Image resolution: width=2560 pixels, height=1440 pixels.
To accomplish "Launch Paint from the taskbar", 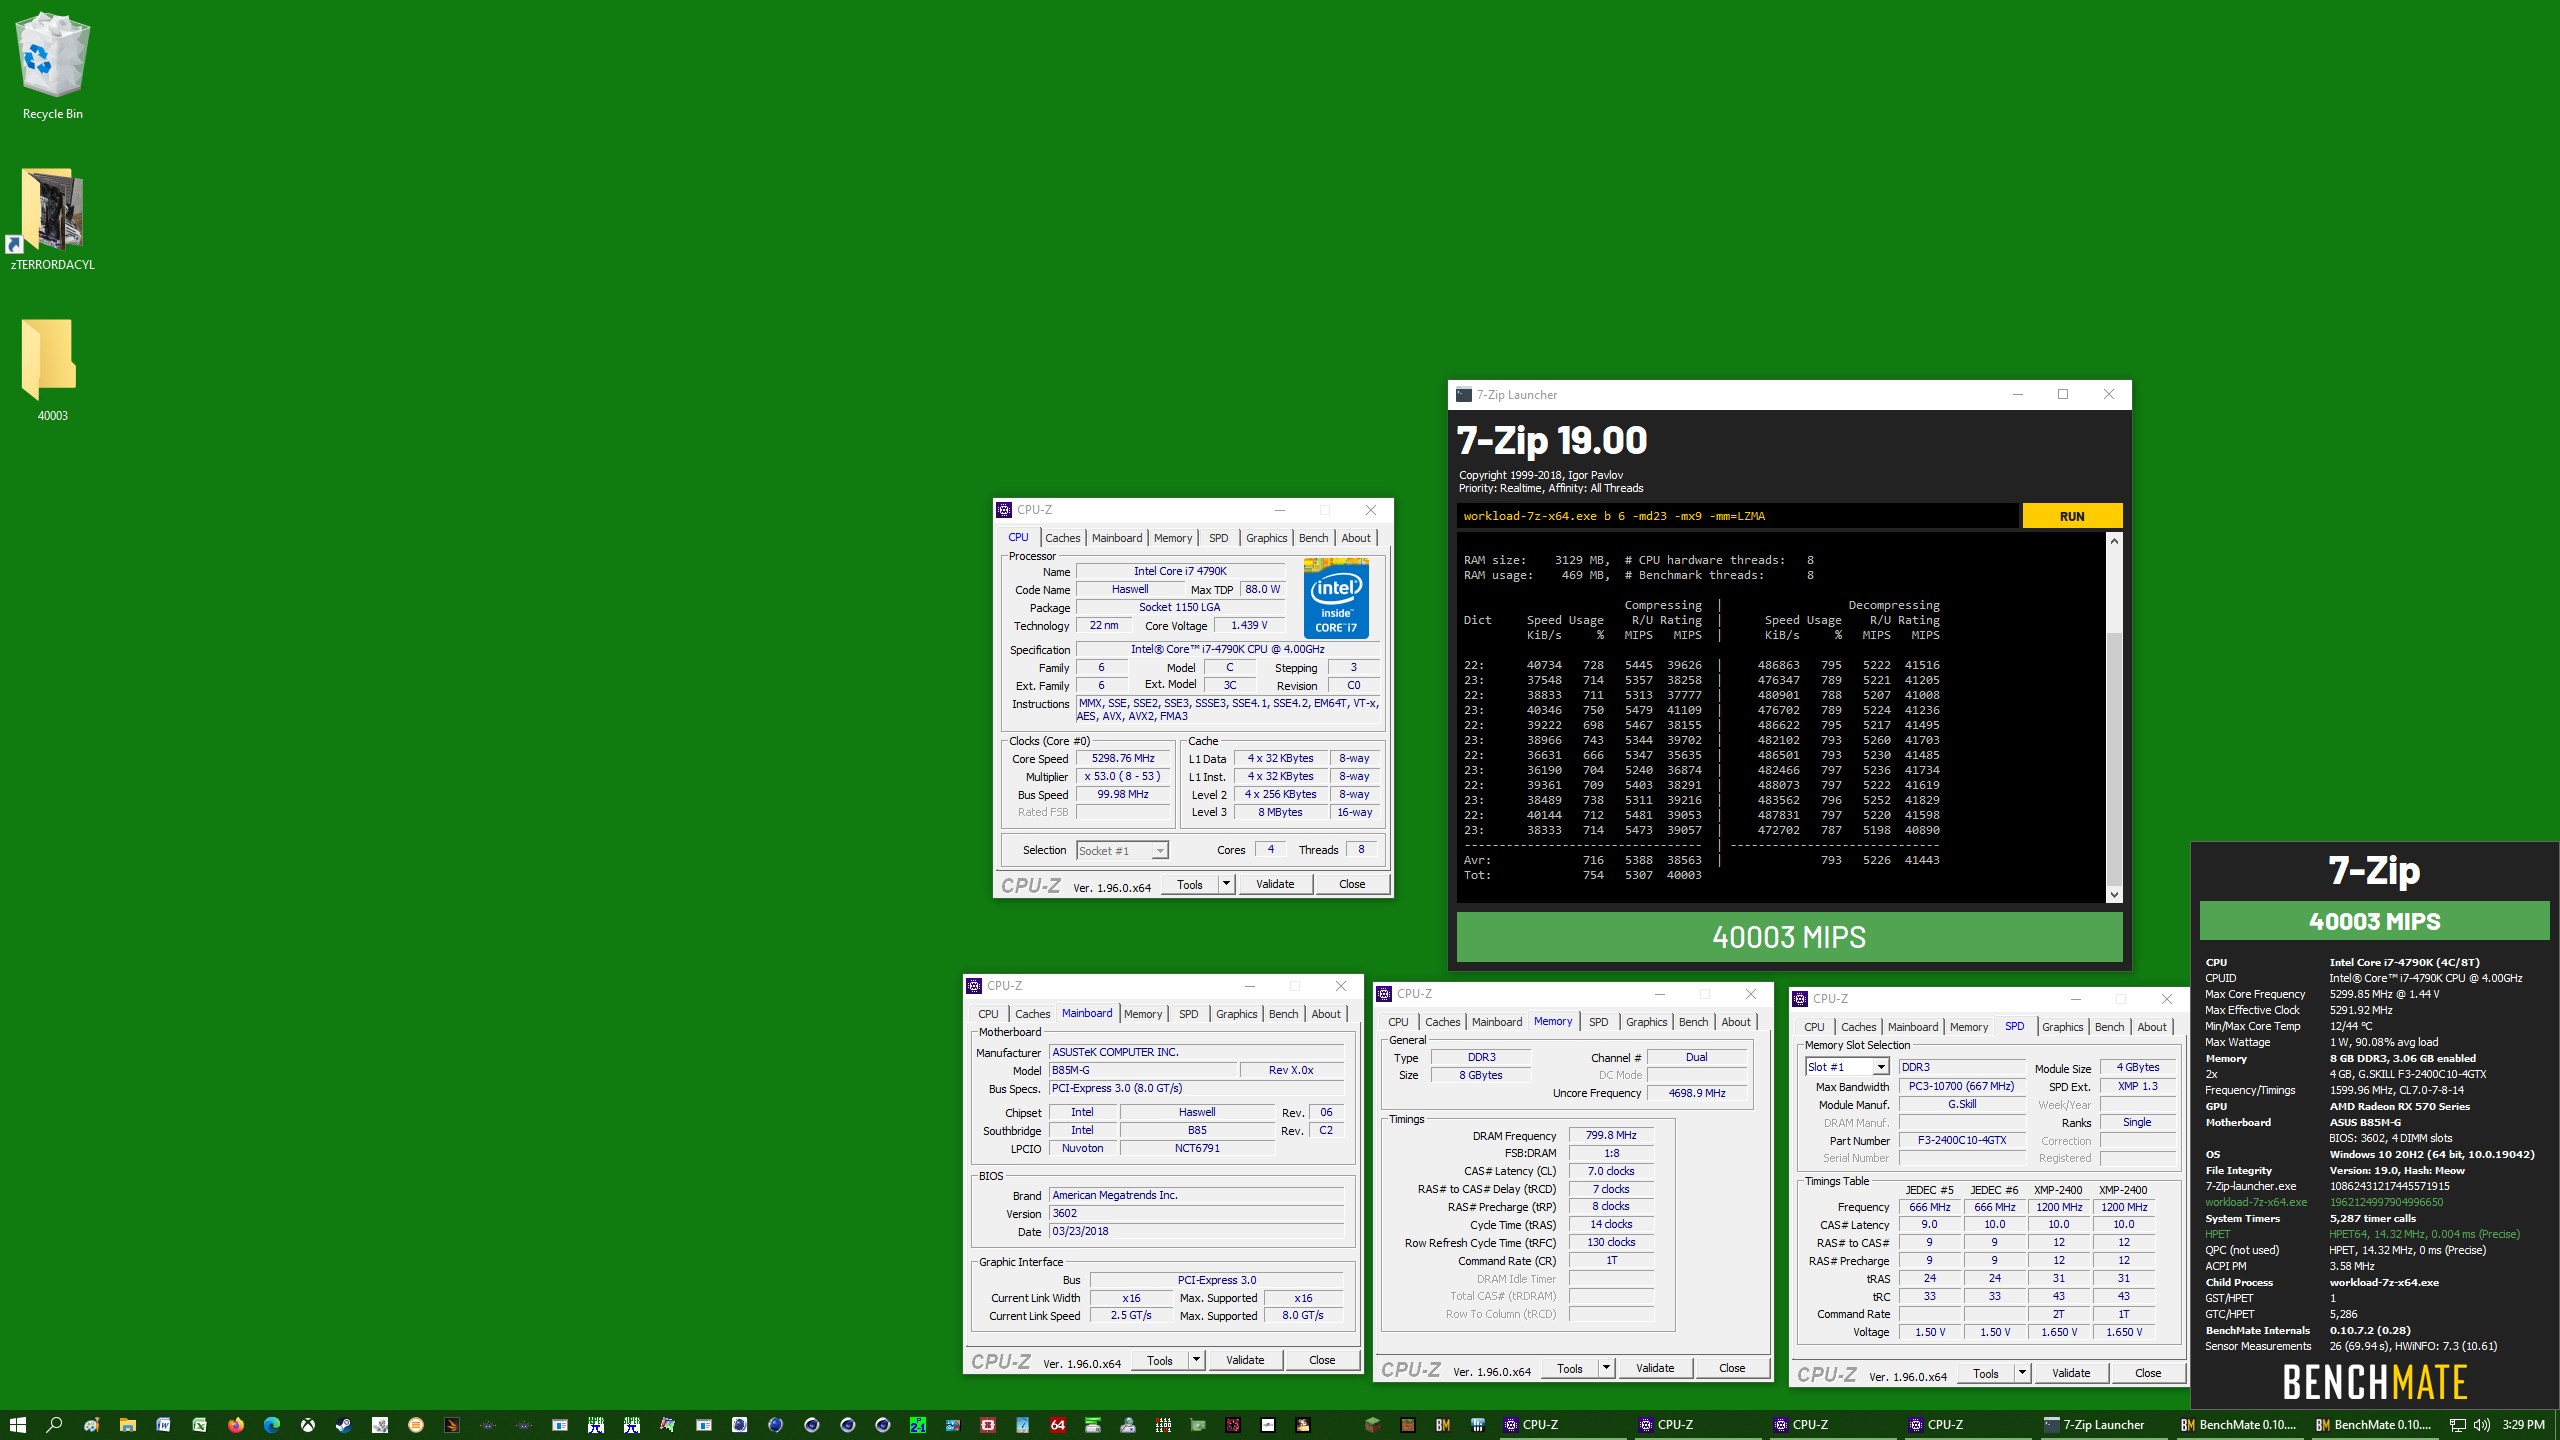I will point(91,1425).
